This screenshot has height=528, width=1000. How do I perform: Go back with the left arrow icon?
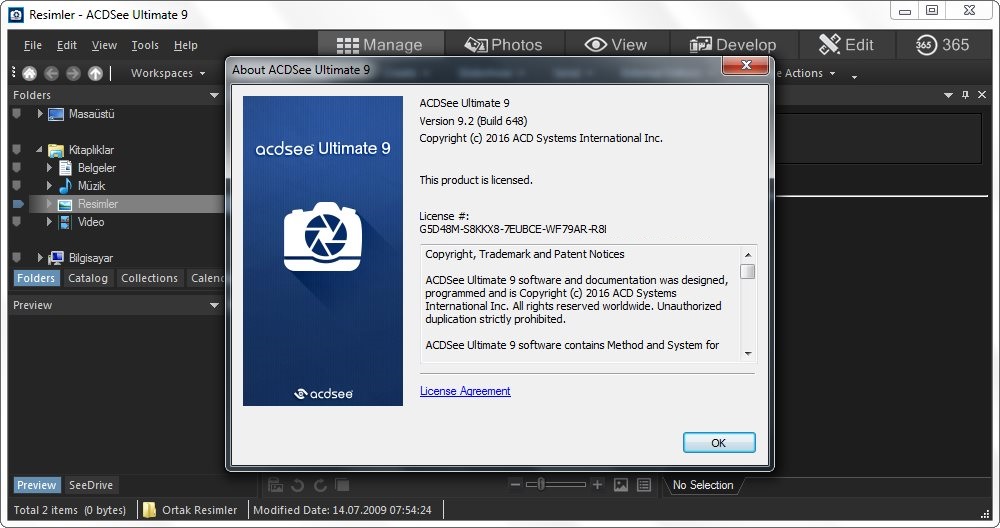(x=52, y=73)
